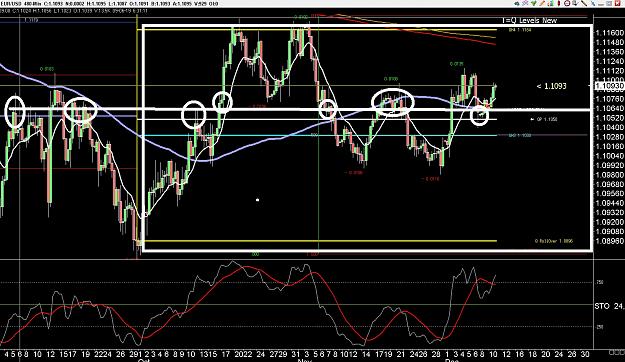This screenshot has height=362, width=625.
Task: Click the blue-gray level label near 1.1030
Action: 520,136
